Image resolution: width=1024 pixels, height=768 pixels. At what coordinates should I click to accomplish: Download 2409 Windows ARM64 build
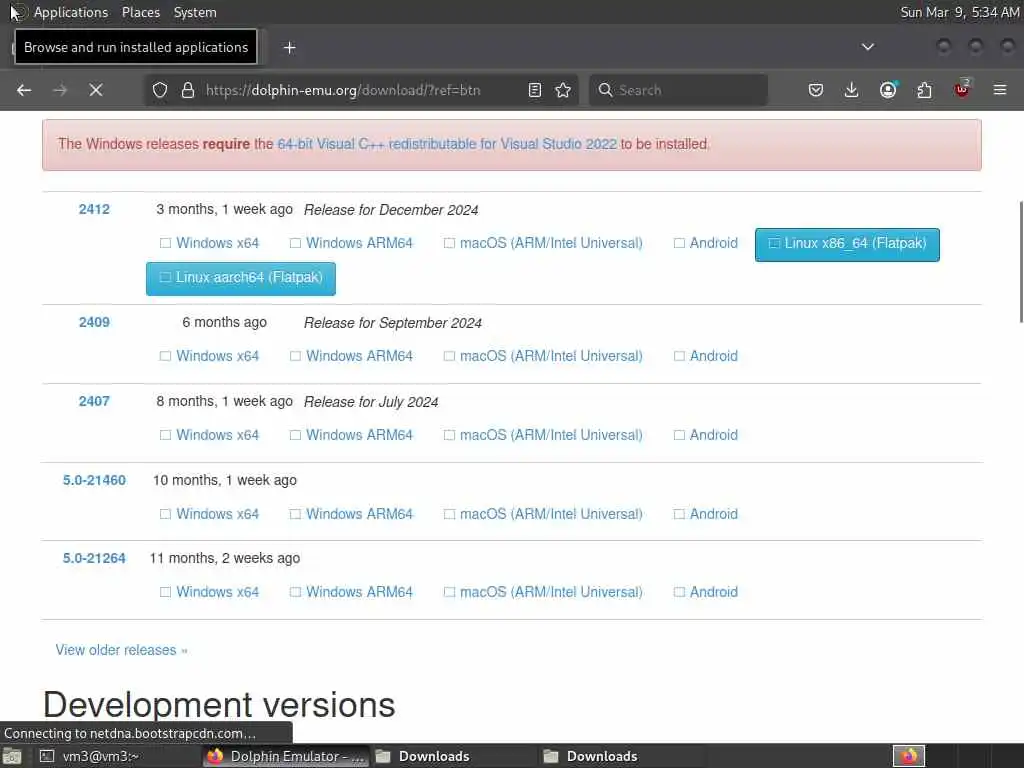[351, 356]
